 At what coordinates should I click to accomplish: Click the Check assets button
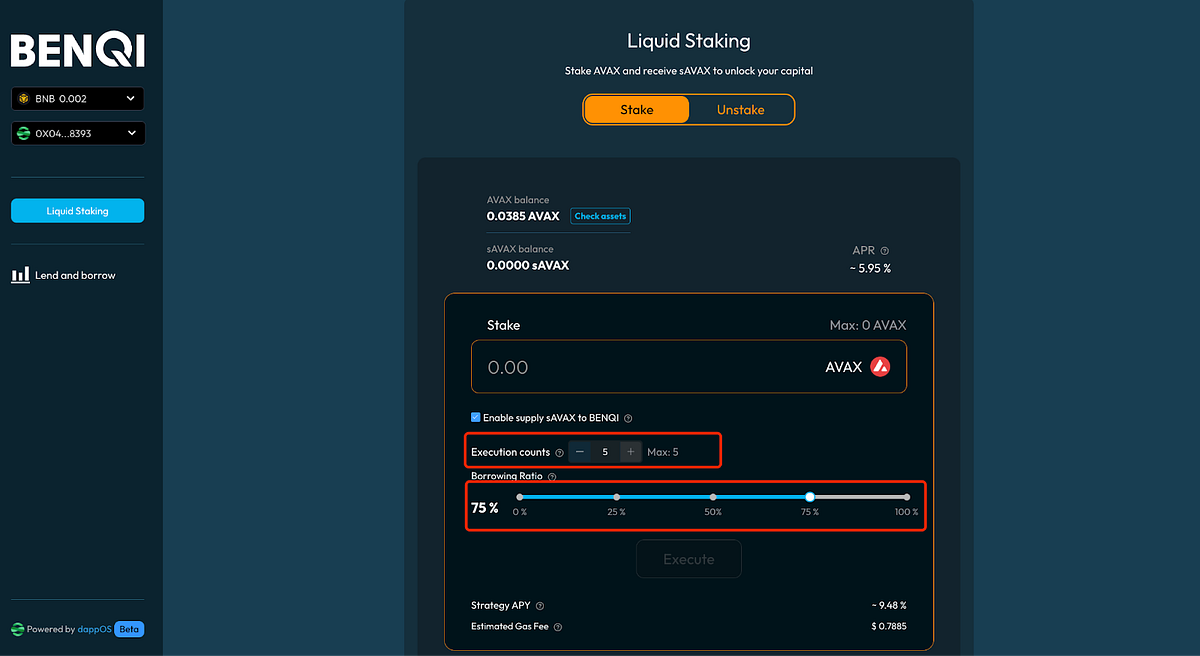pos(599,215)
